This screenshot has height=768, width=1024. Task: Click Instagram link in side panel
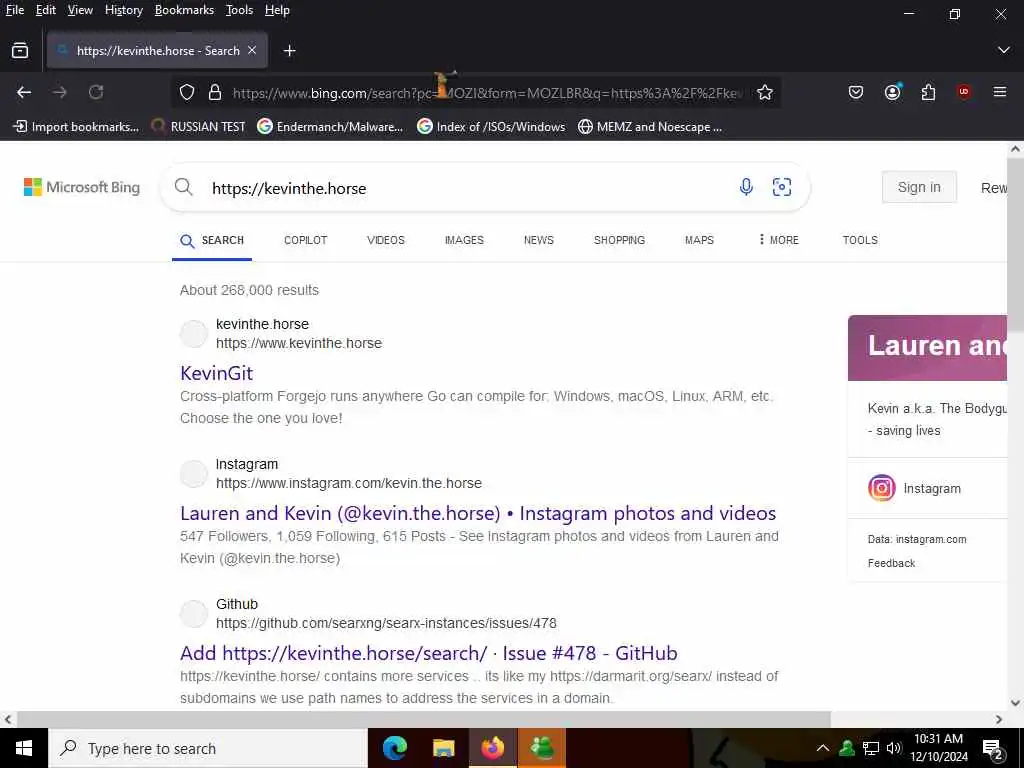[931, 488]
